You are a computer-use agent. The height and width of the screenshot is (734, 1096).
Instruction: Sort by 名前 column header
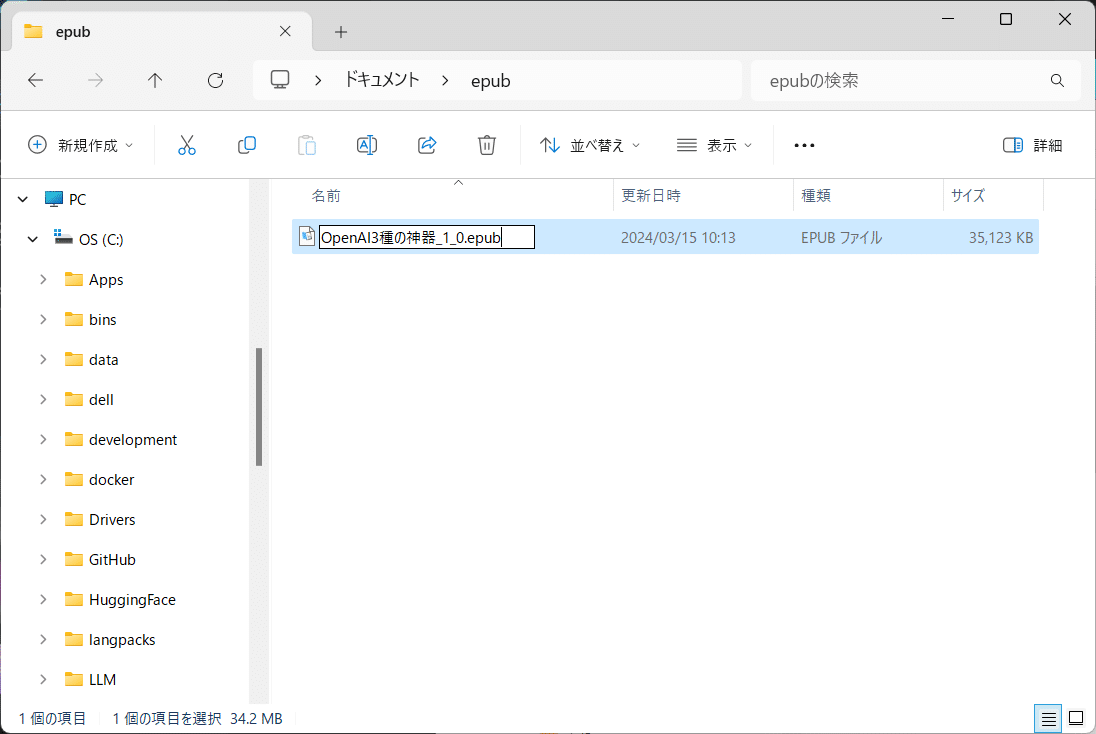point(326,196)
